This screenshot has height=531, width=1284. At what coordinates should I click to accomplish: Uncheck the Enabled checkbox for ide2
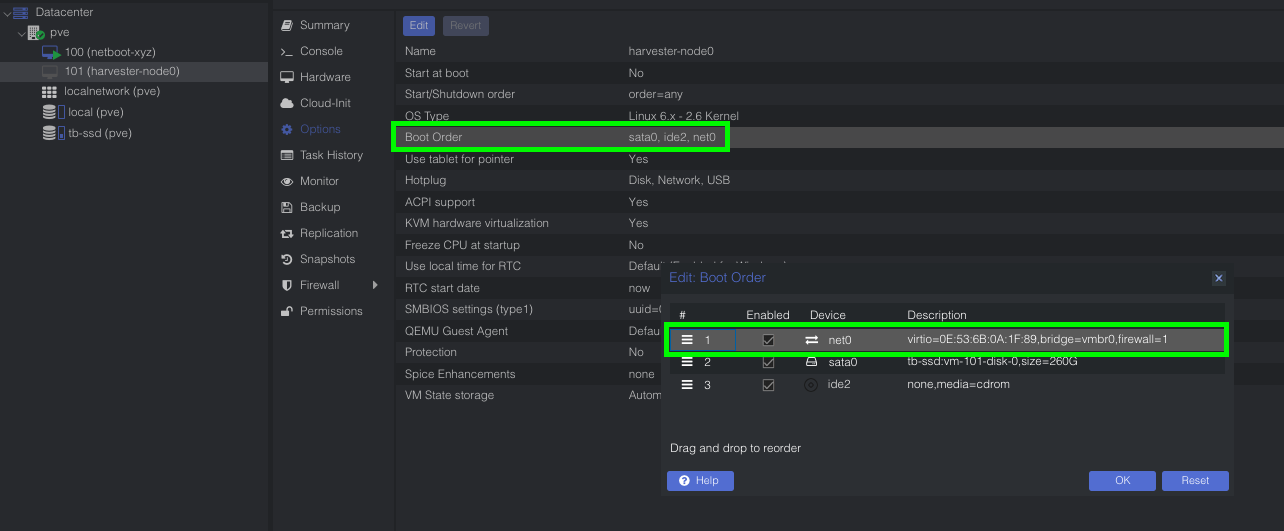tap(768, 384)
